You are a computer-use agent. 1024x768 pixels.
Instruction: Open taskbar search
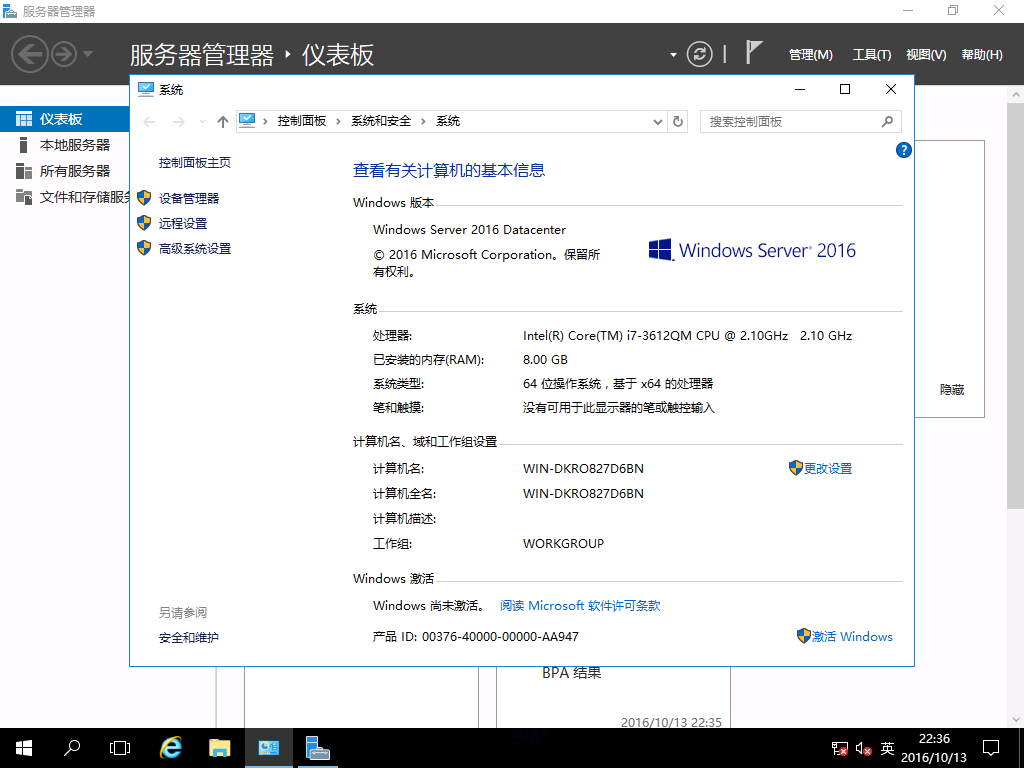tap(71, 748)
